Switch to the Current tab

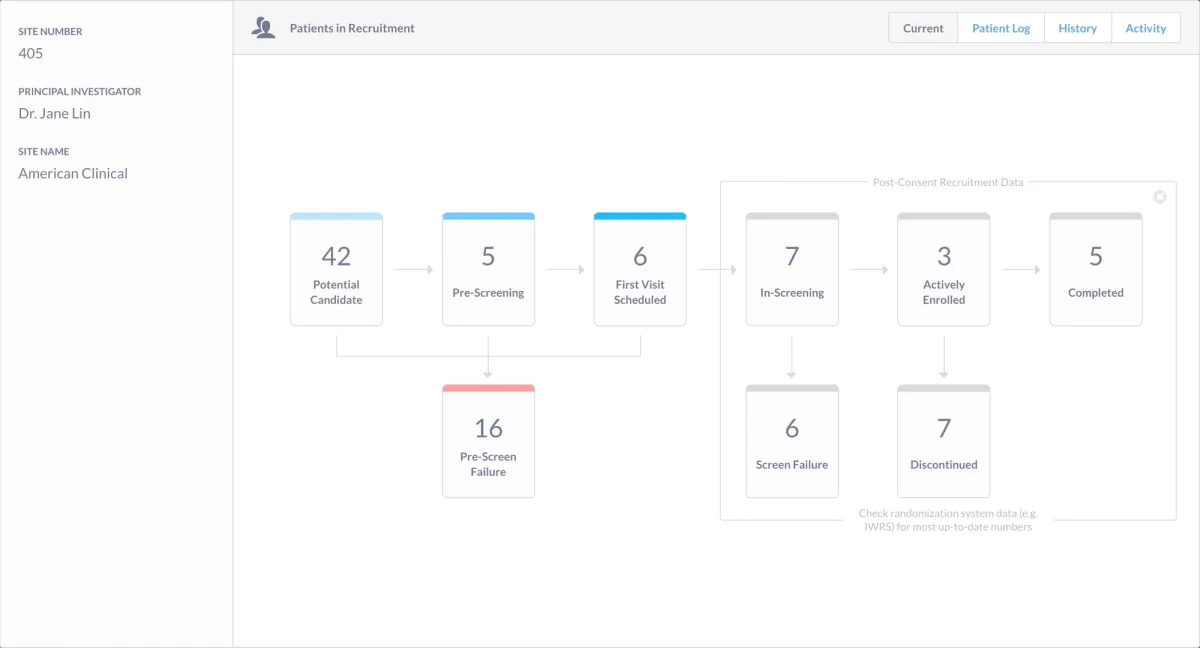click(923, 28)
